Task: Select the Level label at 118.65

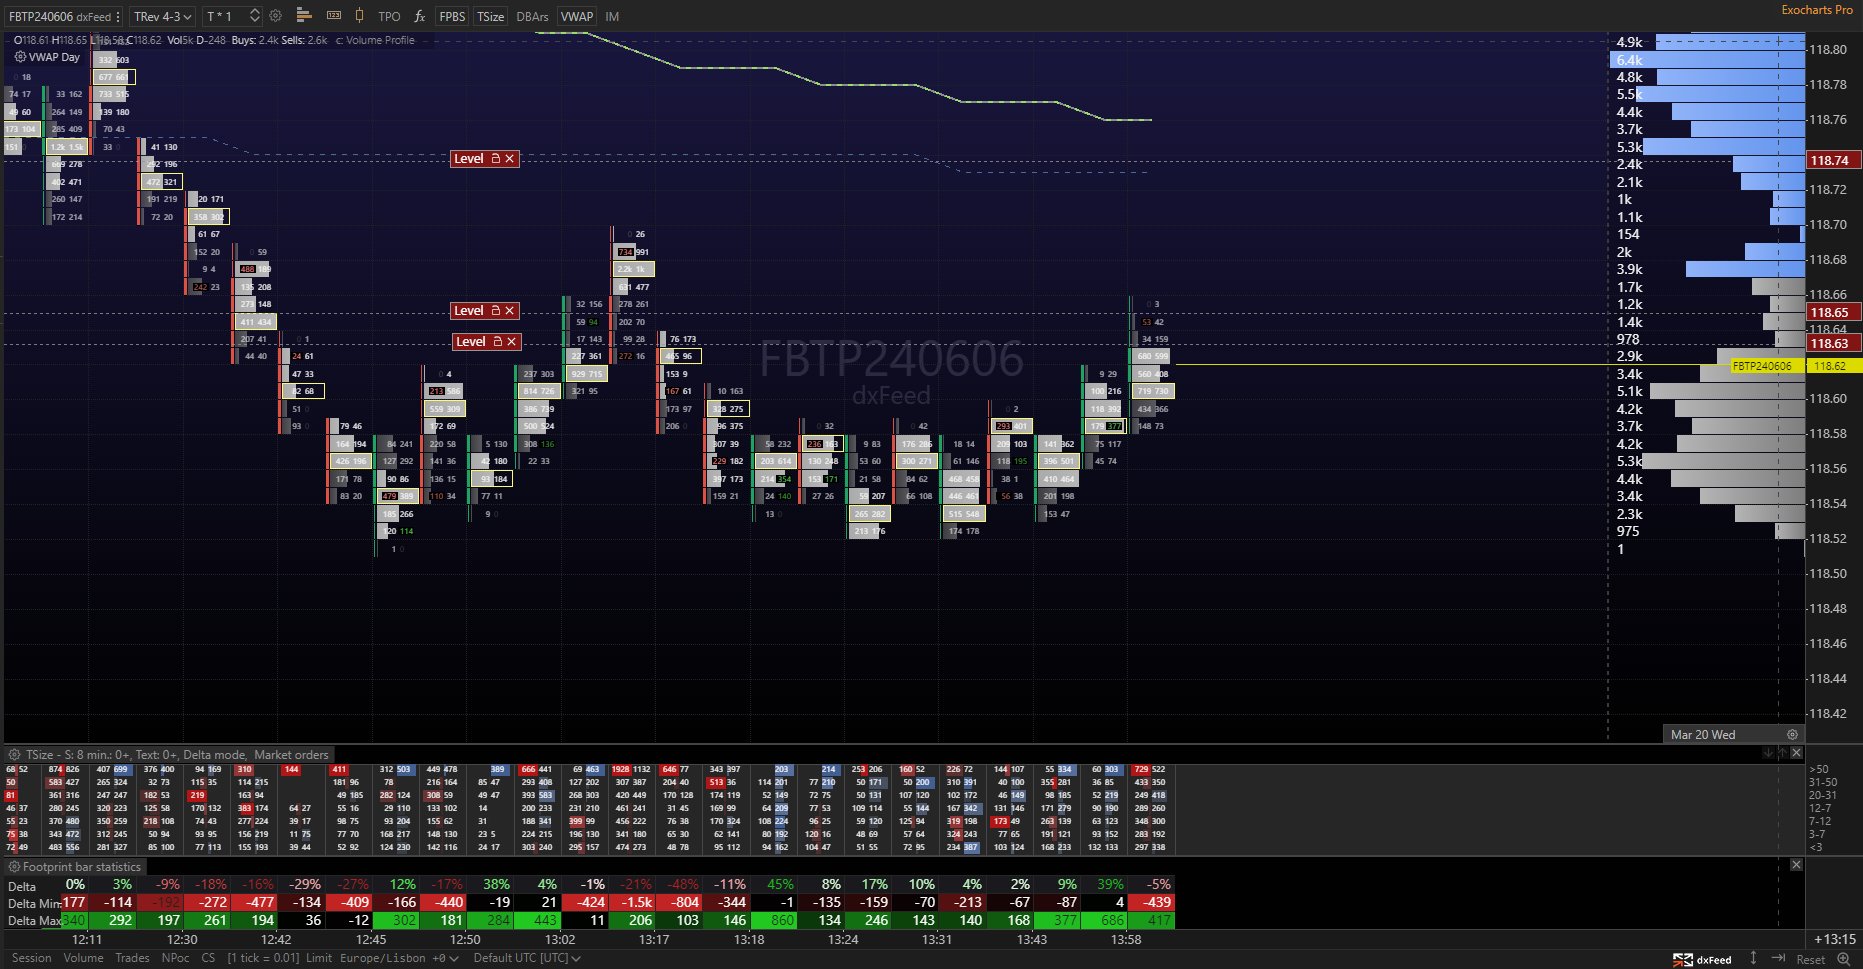Action: pos(469,311)
